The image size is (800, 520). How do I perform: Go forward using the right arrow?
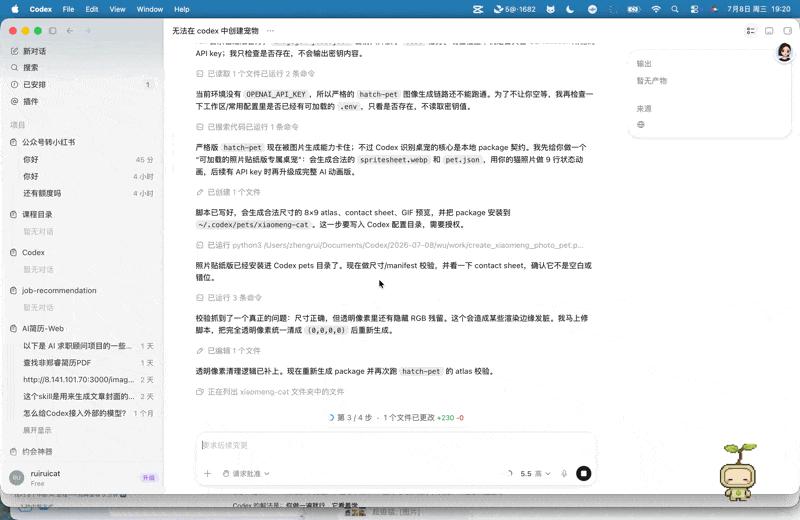tap(88, 31)
